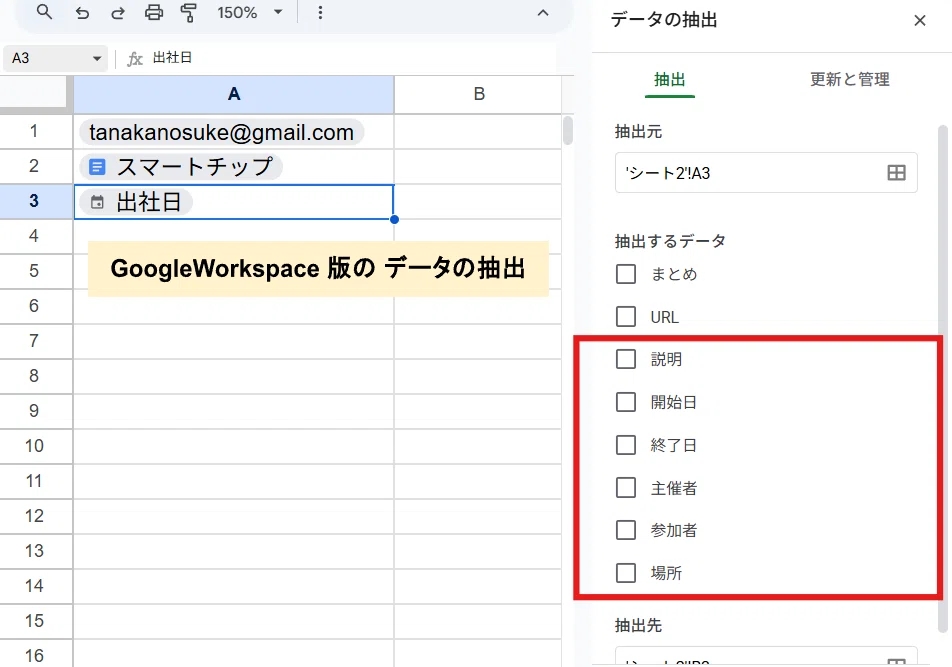Click the GoogleWorkspace 版の データの抽出 text box

(318, 269)
